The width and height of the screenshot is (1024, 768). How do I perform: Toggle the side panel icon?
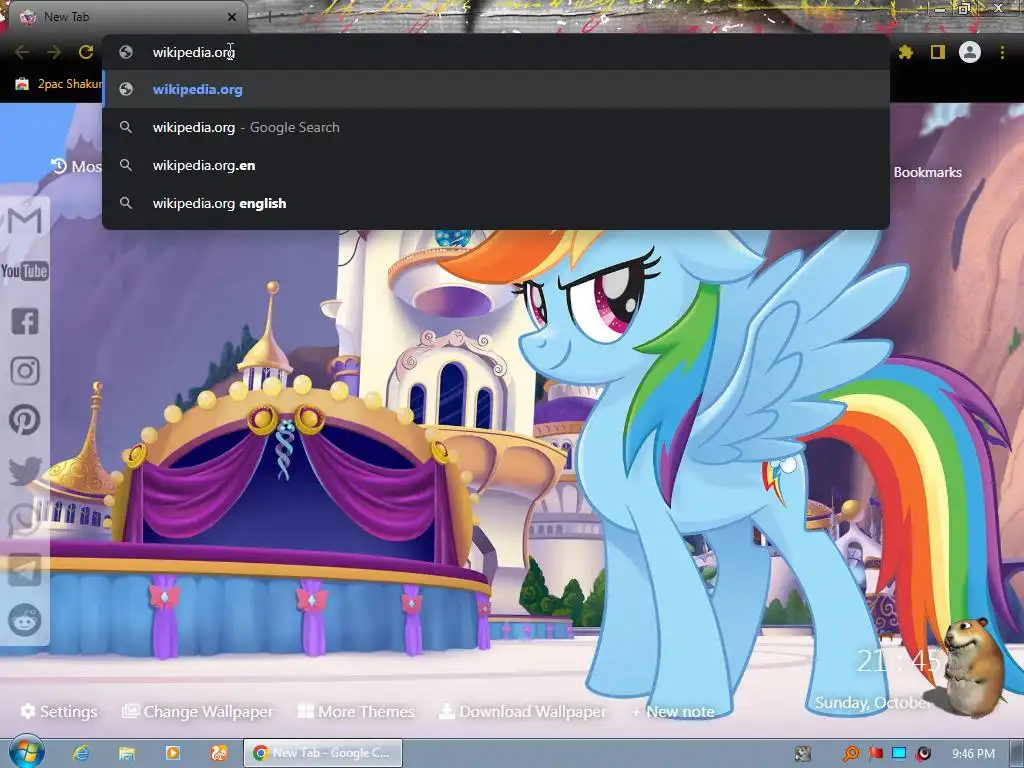938,52
